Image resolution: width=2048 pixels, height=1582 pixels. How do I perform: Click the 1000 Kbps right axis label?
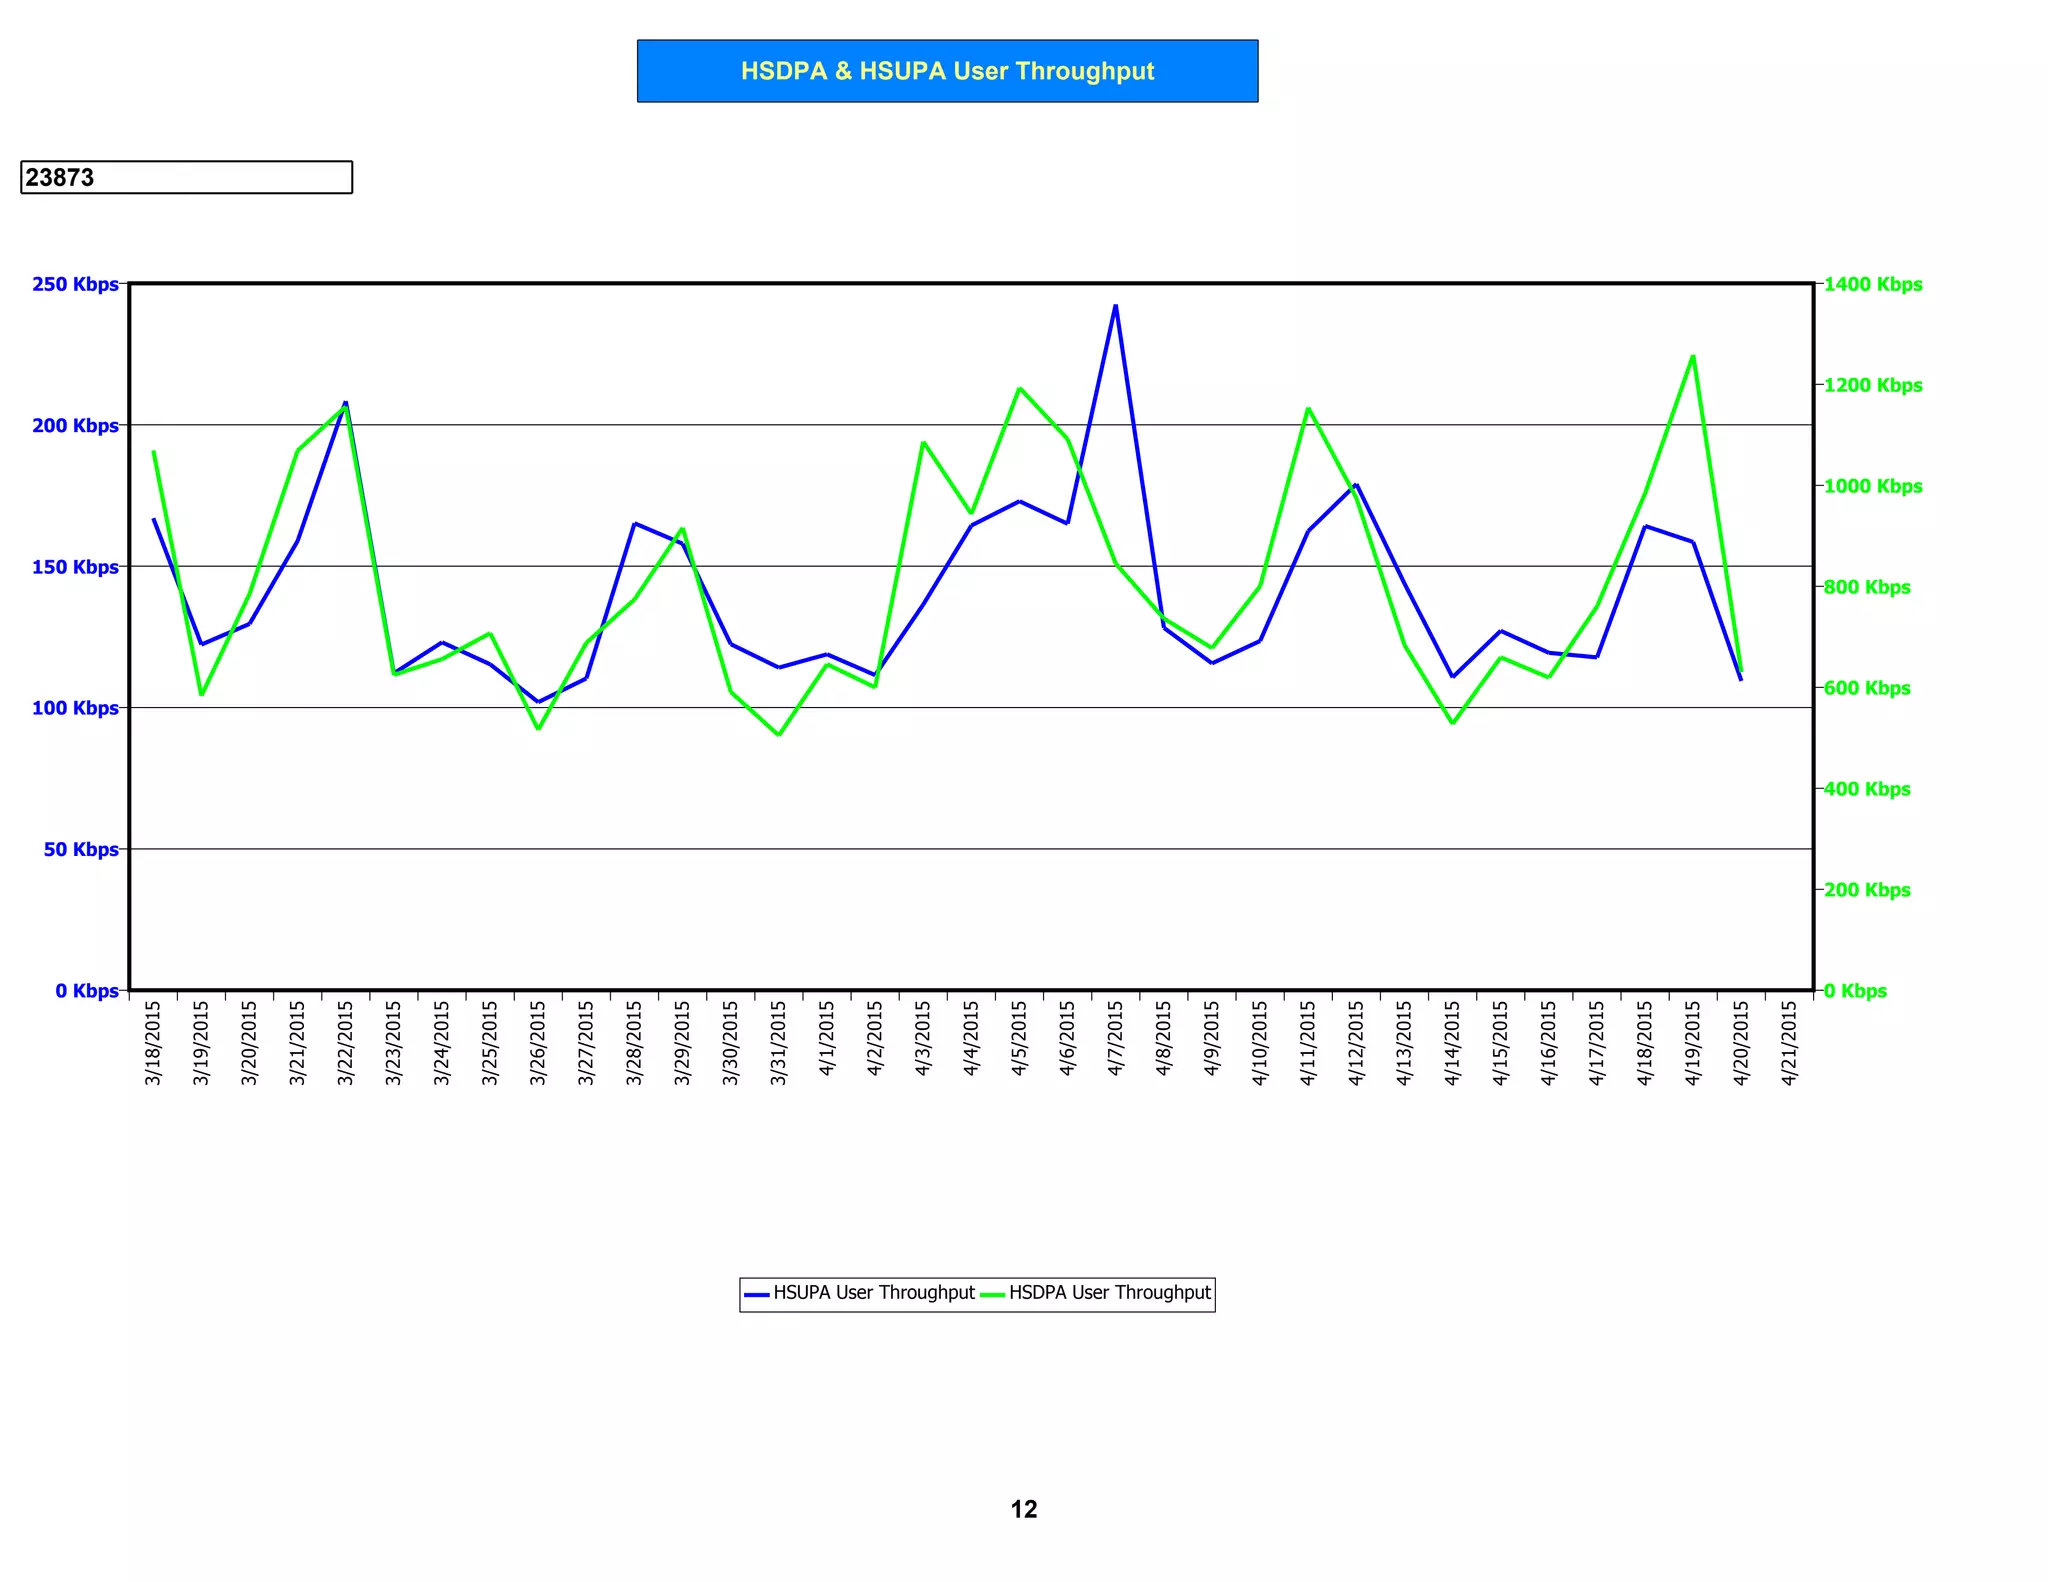tap(1872, 486)
